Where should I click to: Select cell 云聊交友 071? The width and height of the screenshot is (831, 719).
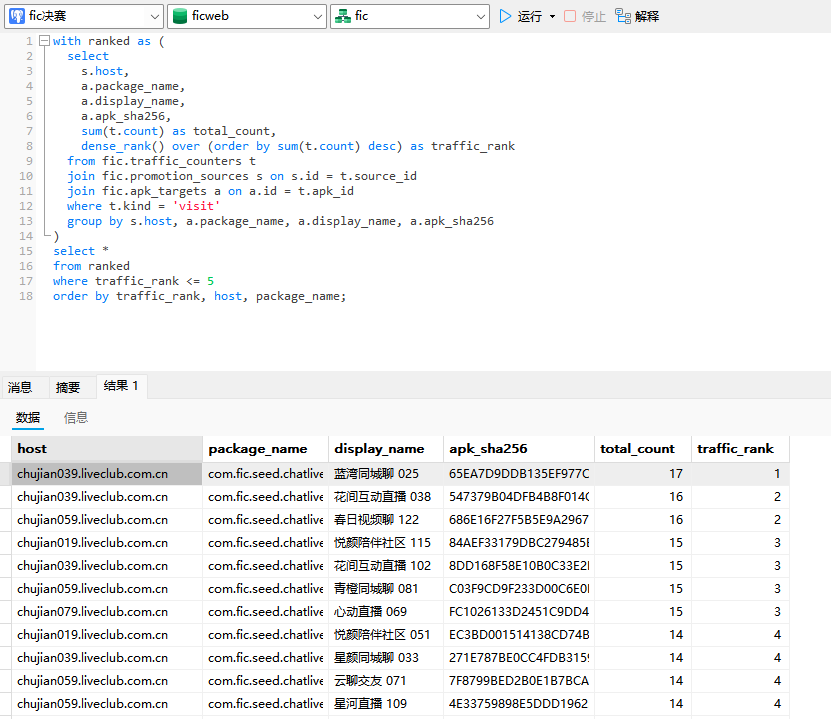pyautogui.click(x=386, y=681)
